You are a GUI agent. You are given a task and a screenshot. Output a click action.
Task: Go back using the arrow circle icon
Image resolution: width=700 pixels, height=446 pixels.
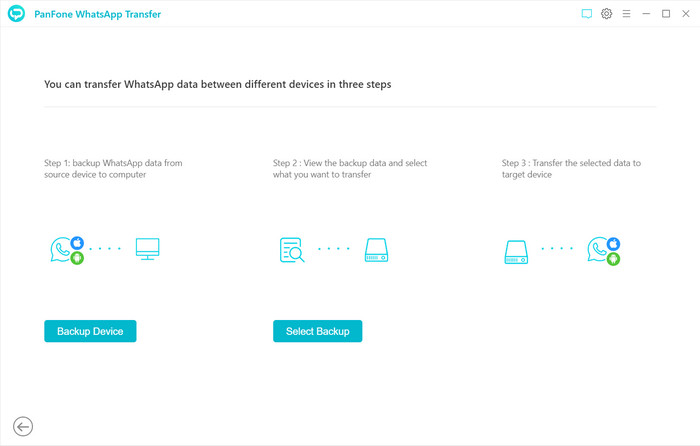click(x=23, y=426)
